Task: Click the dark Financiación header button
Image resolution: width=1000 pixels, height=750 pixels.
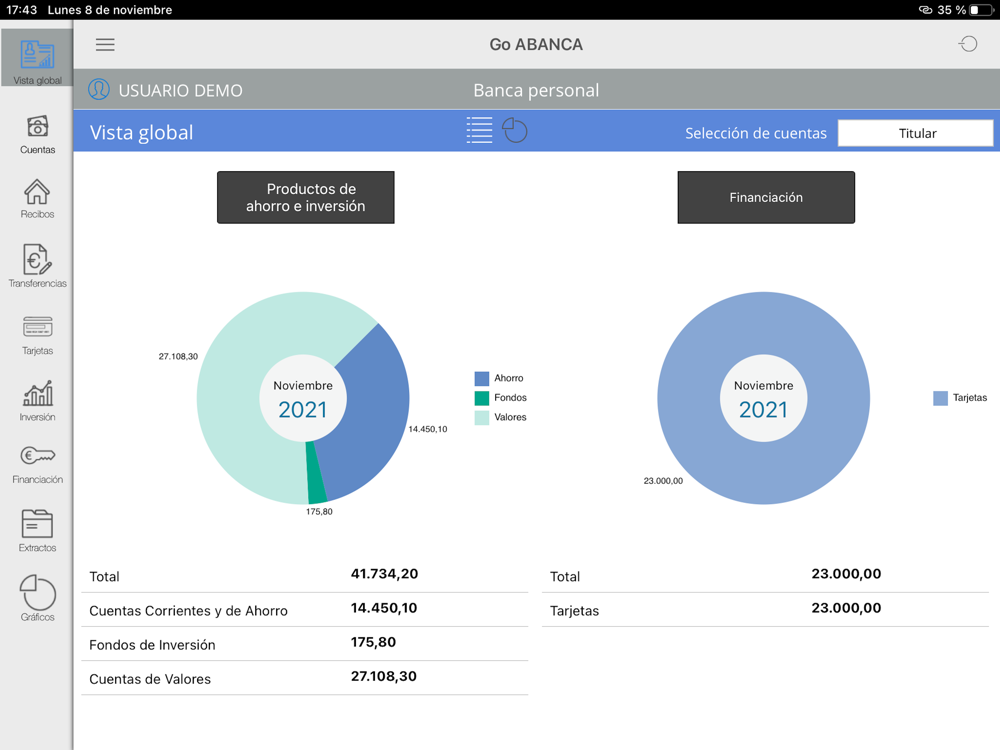Action: click(766, 197)
